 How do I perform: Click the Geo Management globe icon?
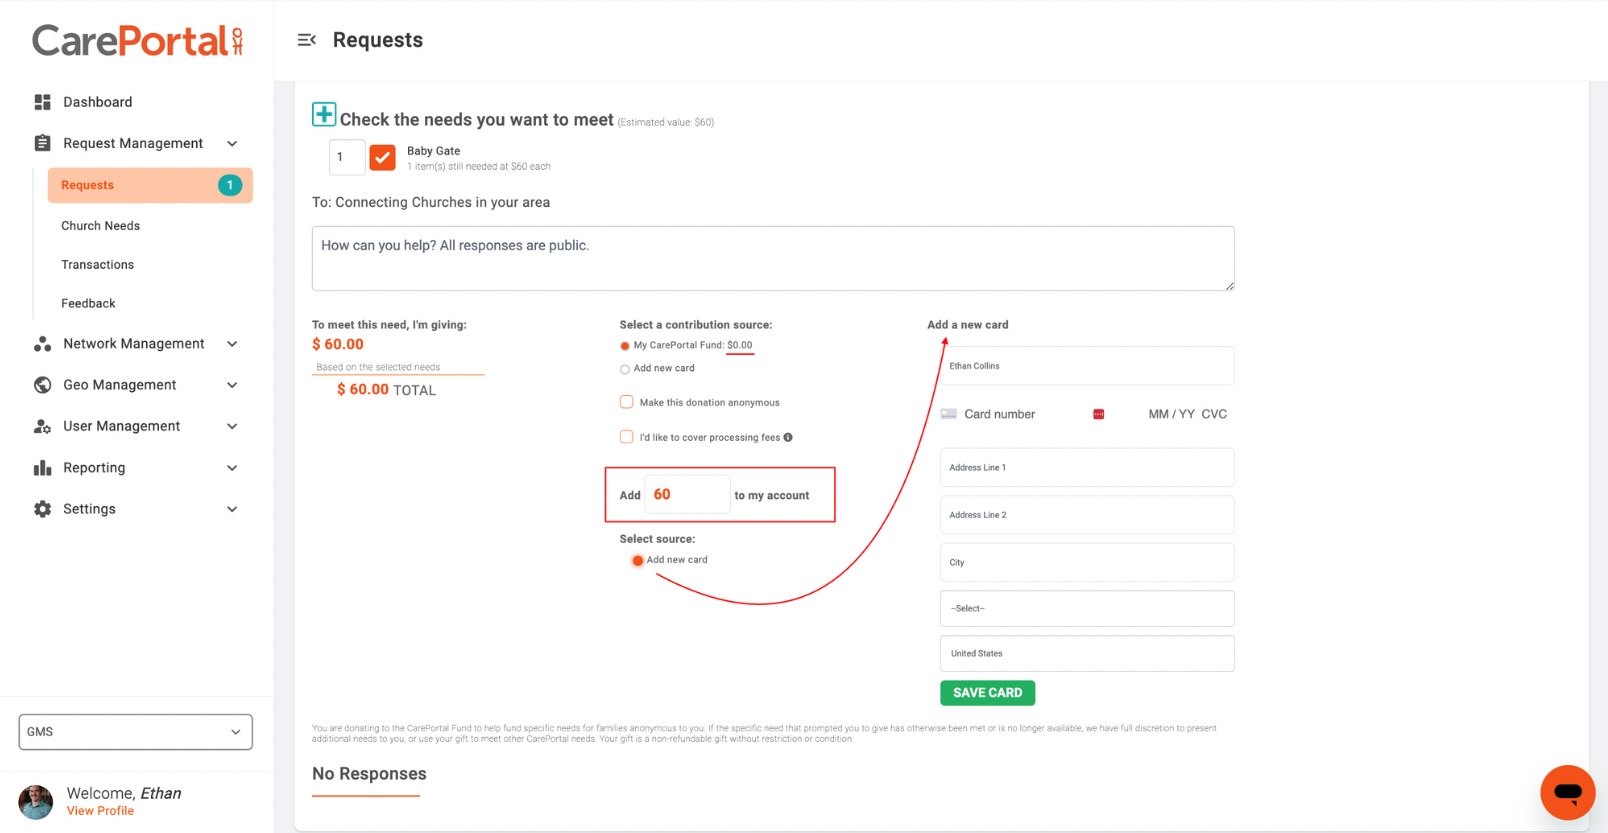[41, 385]
